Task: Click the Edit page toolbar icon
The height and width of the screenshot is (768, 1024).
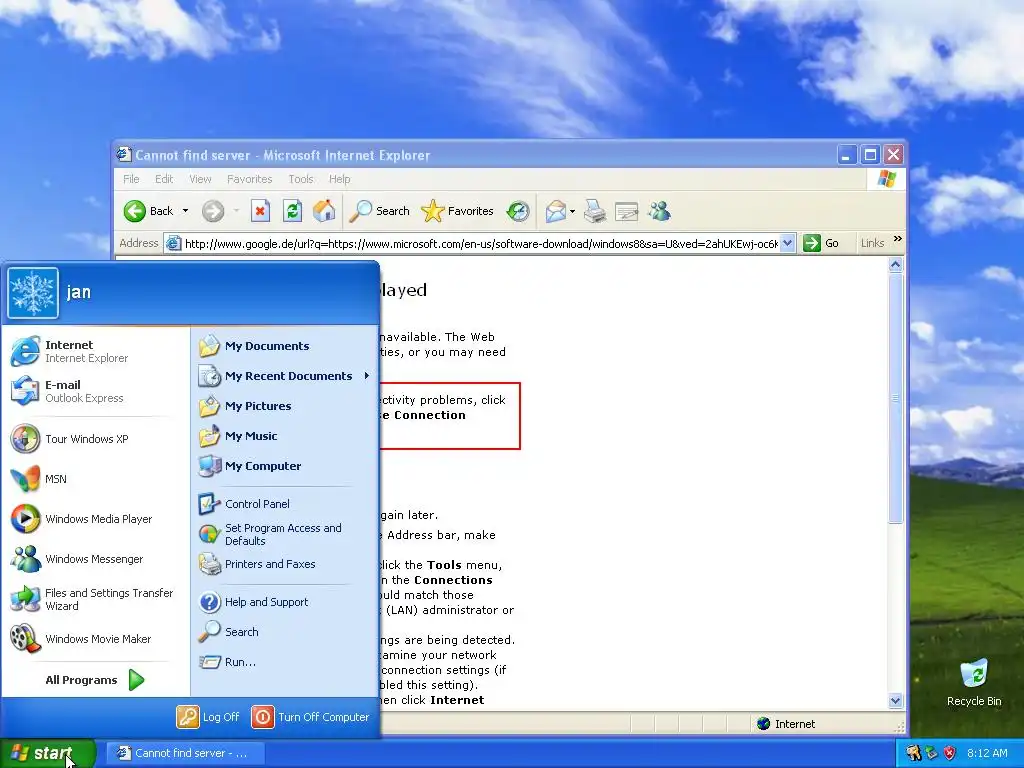Action: 626,211
